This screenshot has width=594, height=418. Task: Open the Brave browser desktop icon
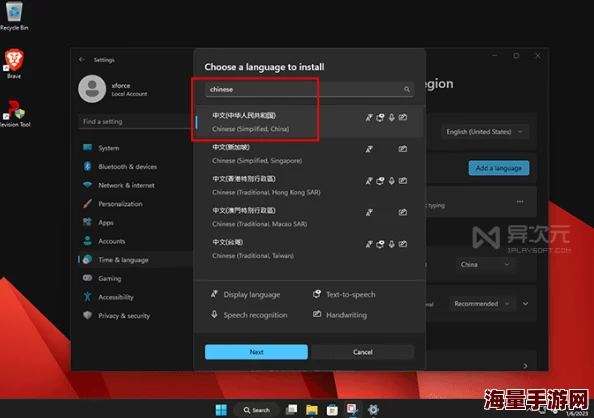pyautogui.click(x=14, y=63)
